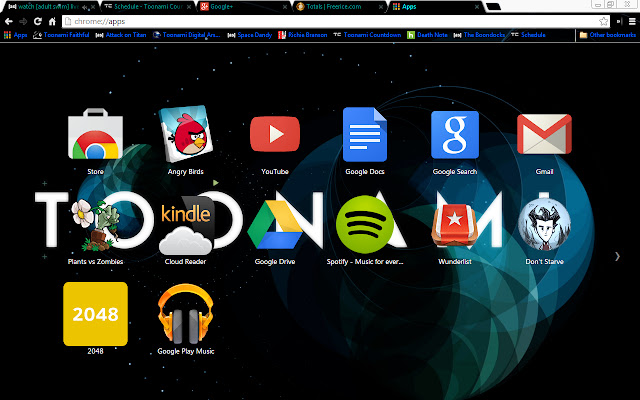Open the Google Drive app
This screenshot has width=640, height=400.
275,225
